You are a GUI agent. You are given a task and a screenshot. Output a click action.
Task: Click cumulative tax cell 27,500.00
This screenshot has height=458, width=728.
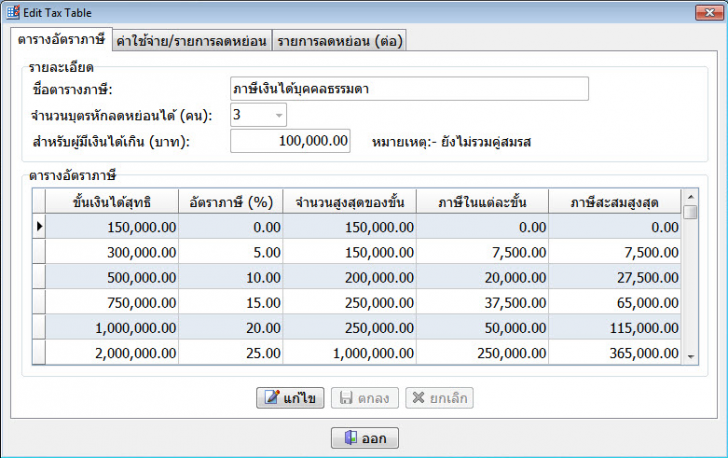coord(615,277)
